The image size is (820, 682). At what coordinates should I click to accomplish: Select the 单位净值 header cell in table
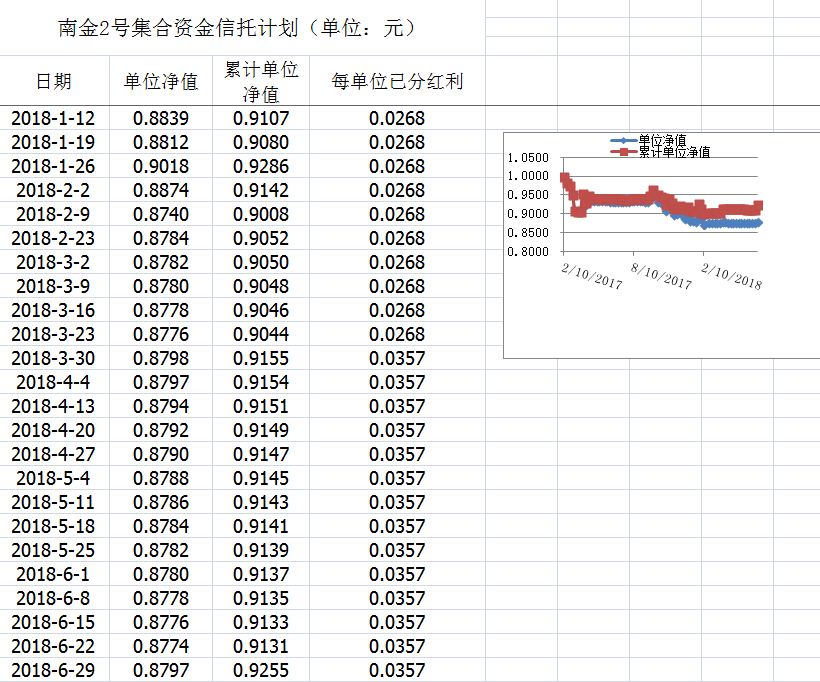(x=160, y=81)
